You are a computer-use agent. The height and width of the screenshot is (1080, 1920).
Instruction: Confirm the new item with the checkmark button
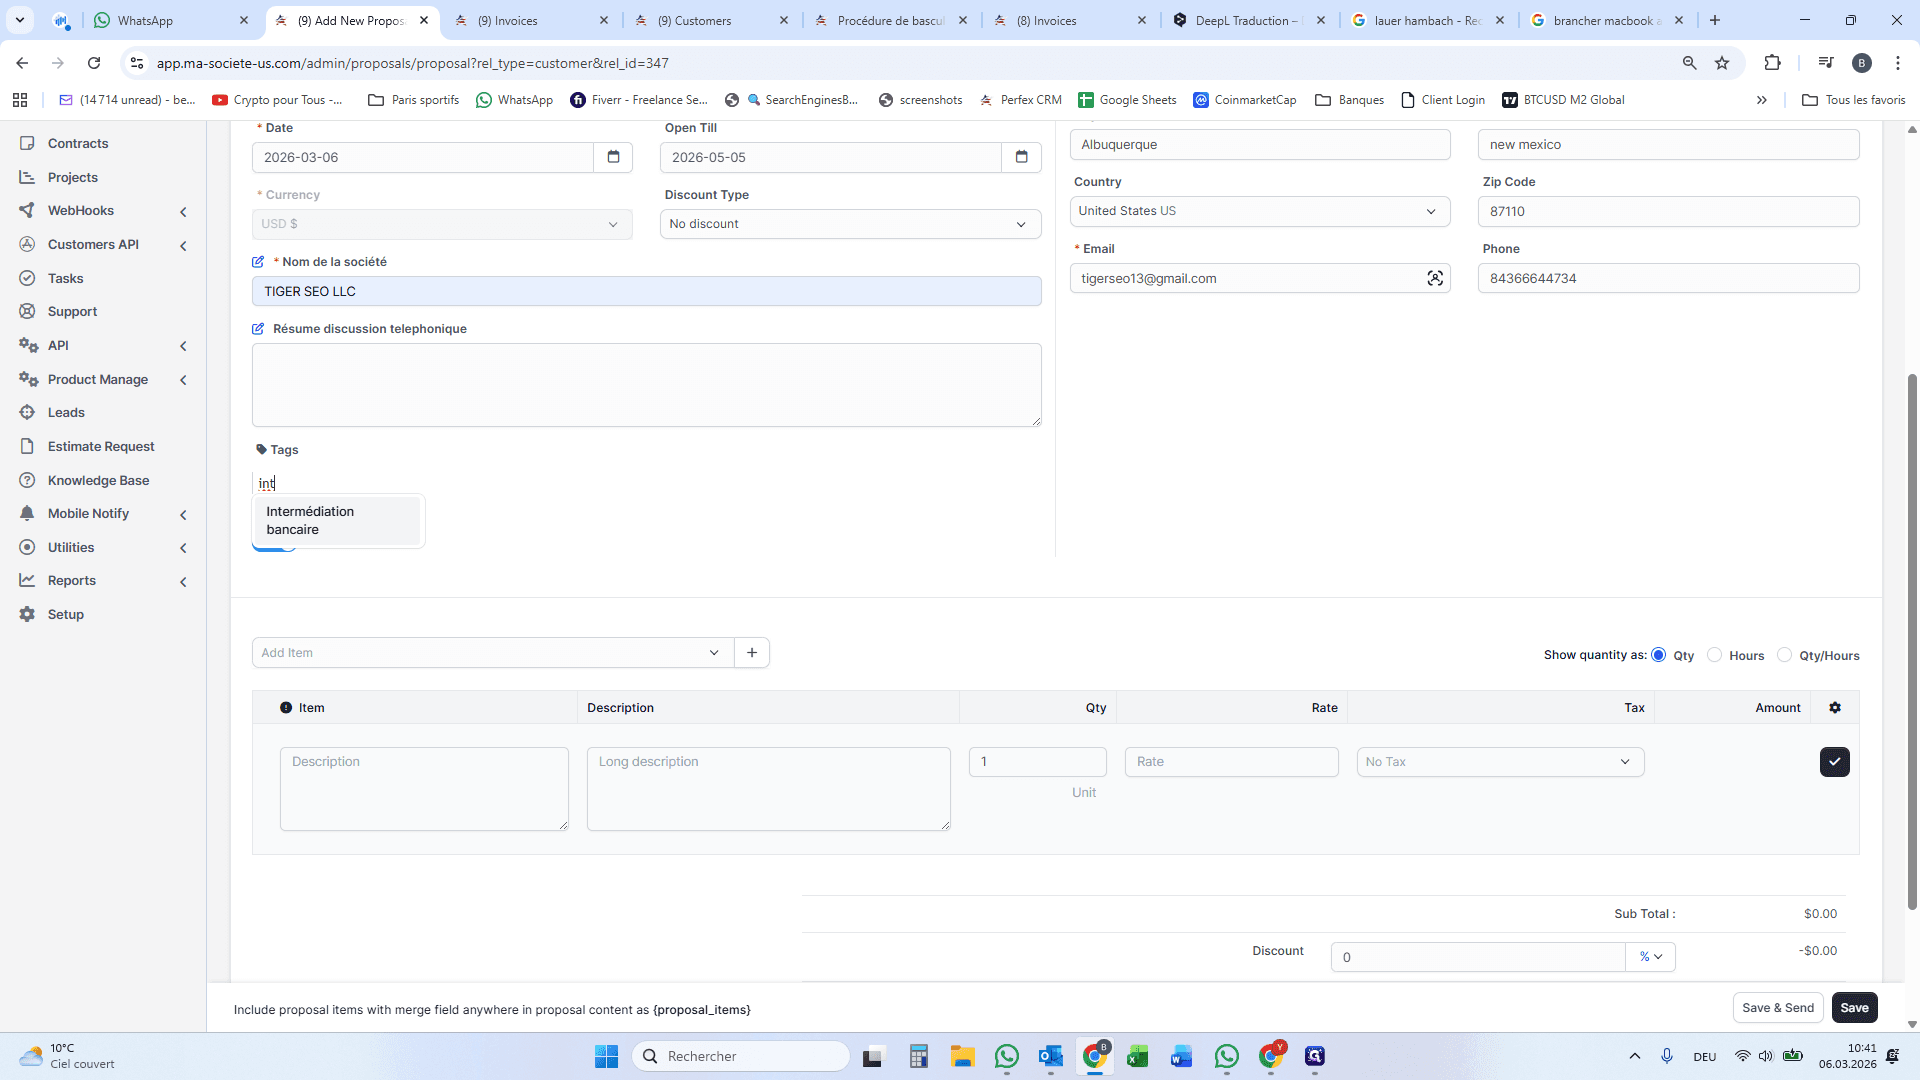[1835, 762]
